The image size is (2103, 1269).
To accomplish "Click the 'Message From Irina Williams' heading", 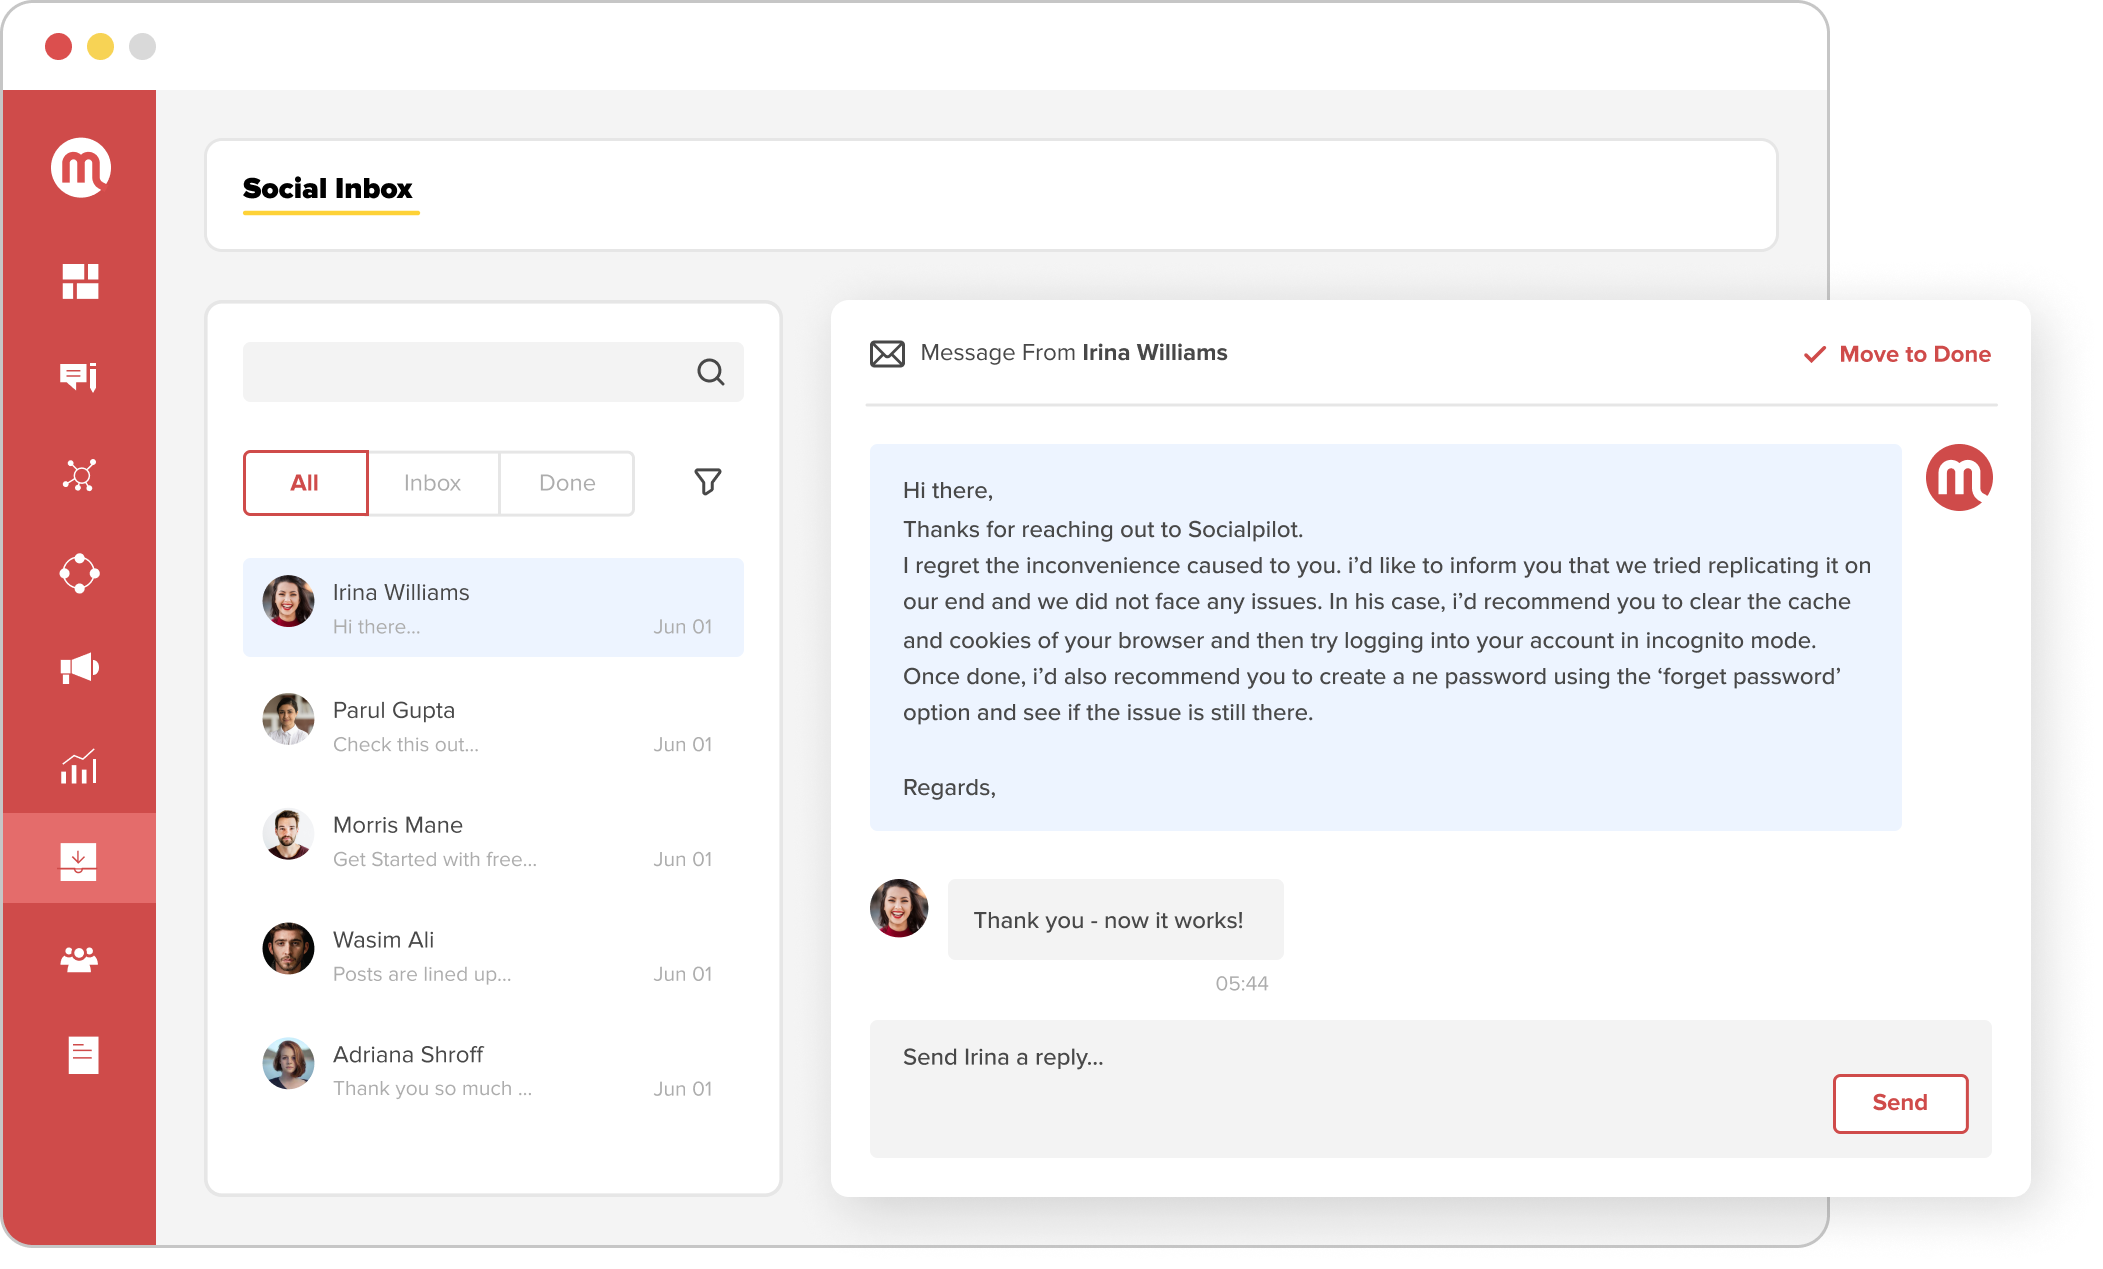I will point(1074,353).
